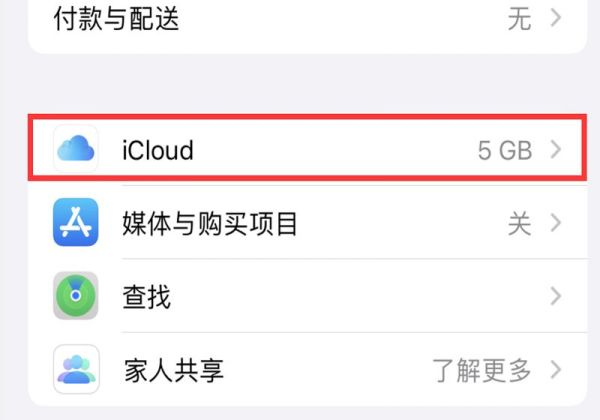Tap the 无 value for payment
600x420 pixels.
point(520,19)
